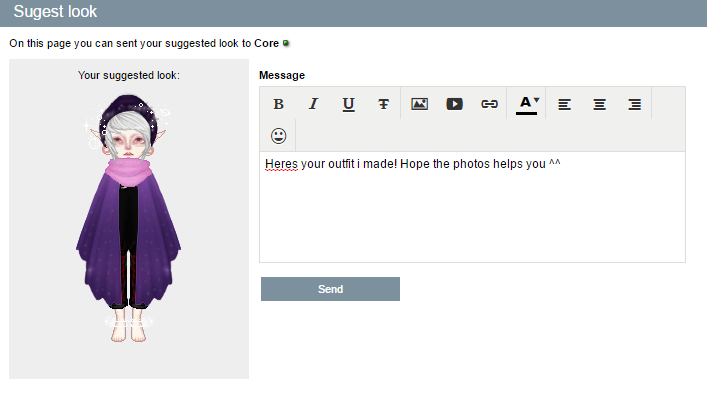Click the misspelled word Heres

(x=281, y=164)
